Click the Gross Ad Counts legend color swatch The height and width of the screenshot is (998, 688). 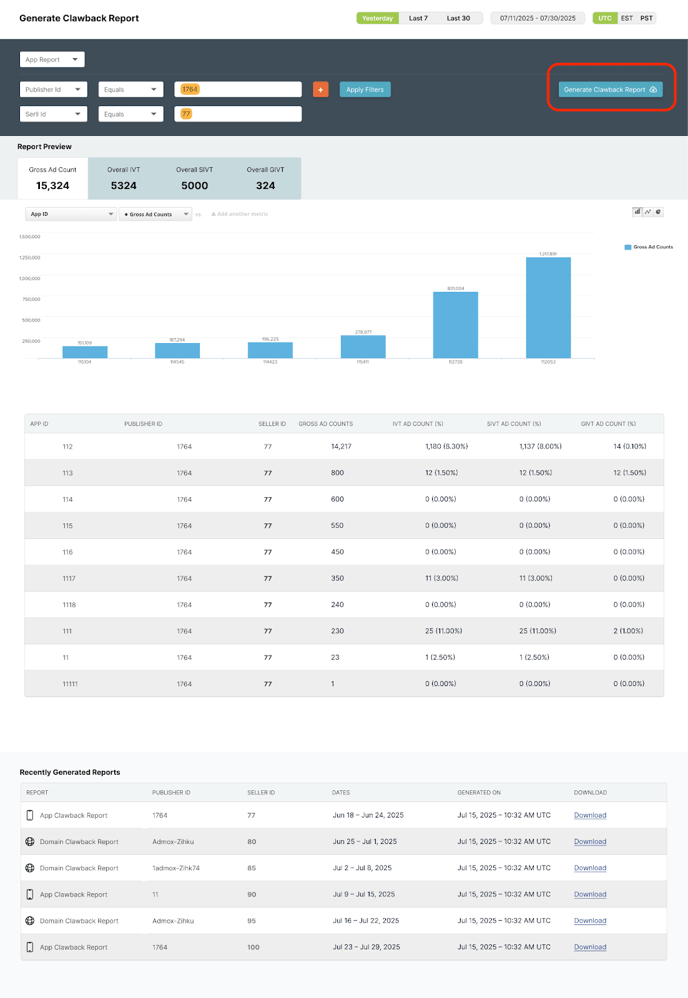coord(627,246)
